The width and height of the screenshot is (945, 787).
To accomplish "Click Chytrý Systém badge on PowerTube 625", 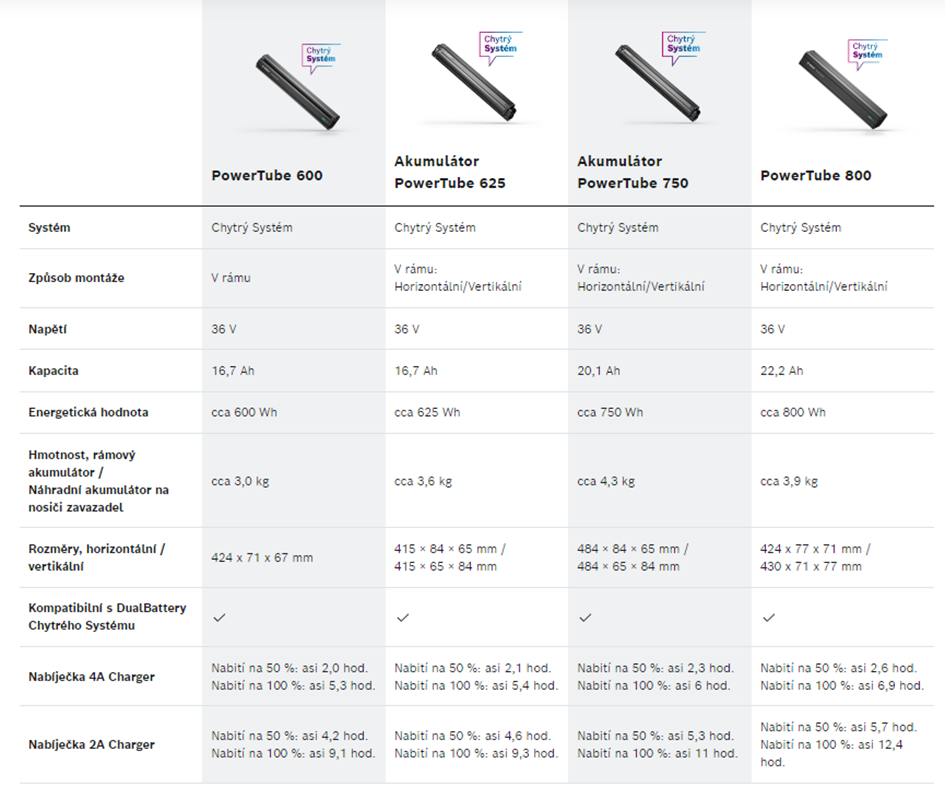I will pyautogui.click(x=500, y=46).
